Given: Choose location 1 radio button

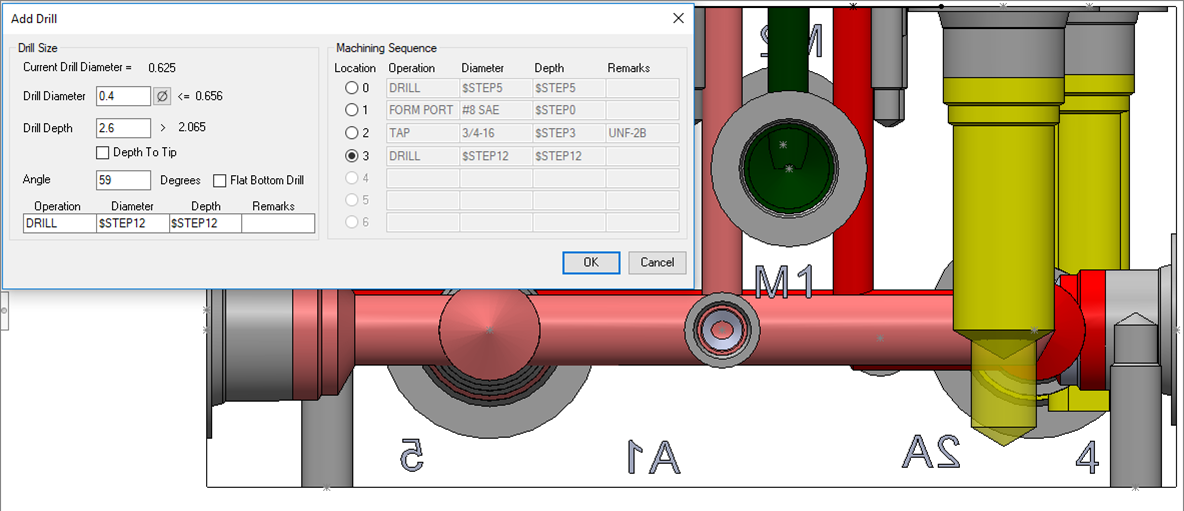Looking at the screenshot, I should [351, 110].
